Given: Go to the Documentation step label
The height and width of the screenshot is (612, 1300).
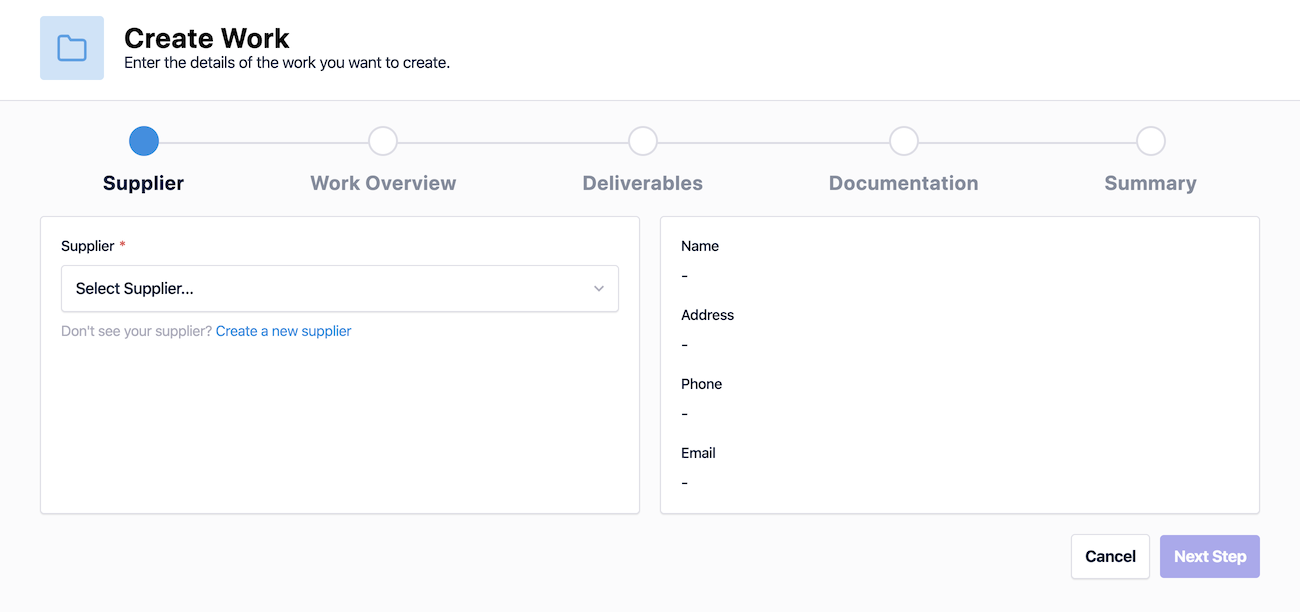Looking at the screenshot, I should [904, 183].
